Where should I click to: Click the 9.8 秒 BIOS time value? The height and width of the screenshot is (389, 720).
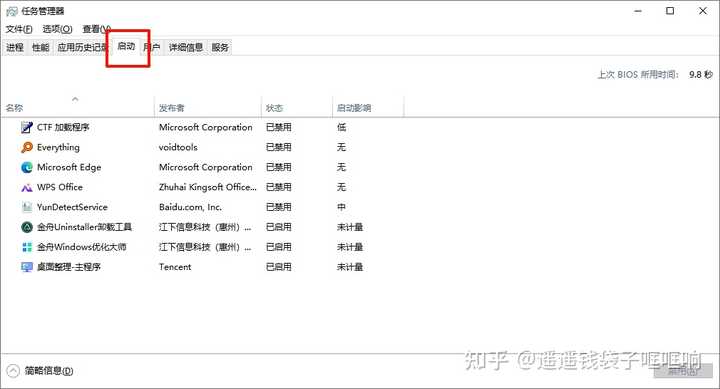pos(701,74)
